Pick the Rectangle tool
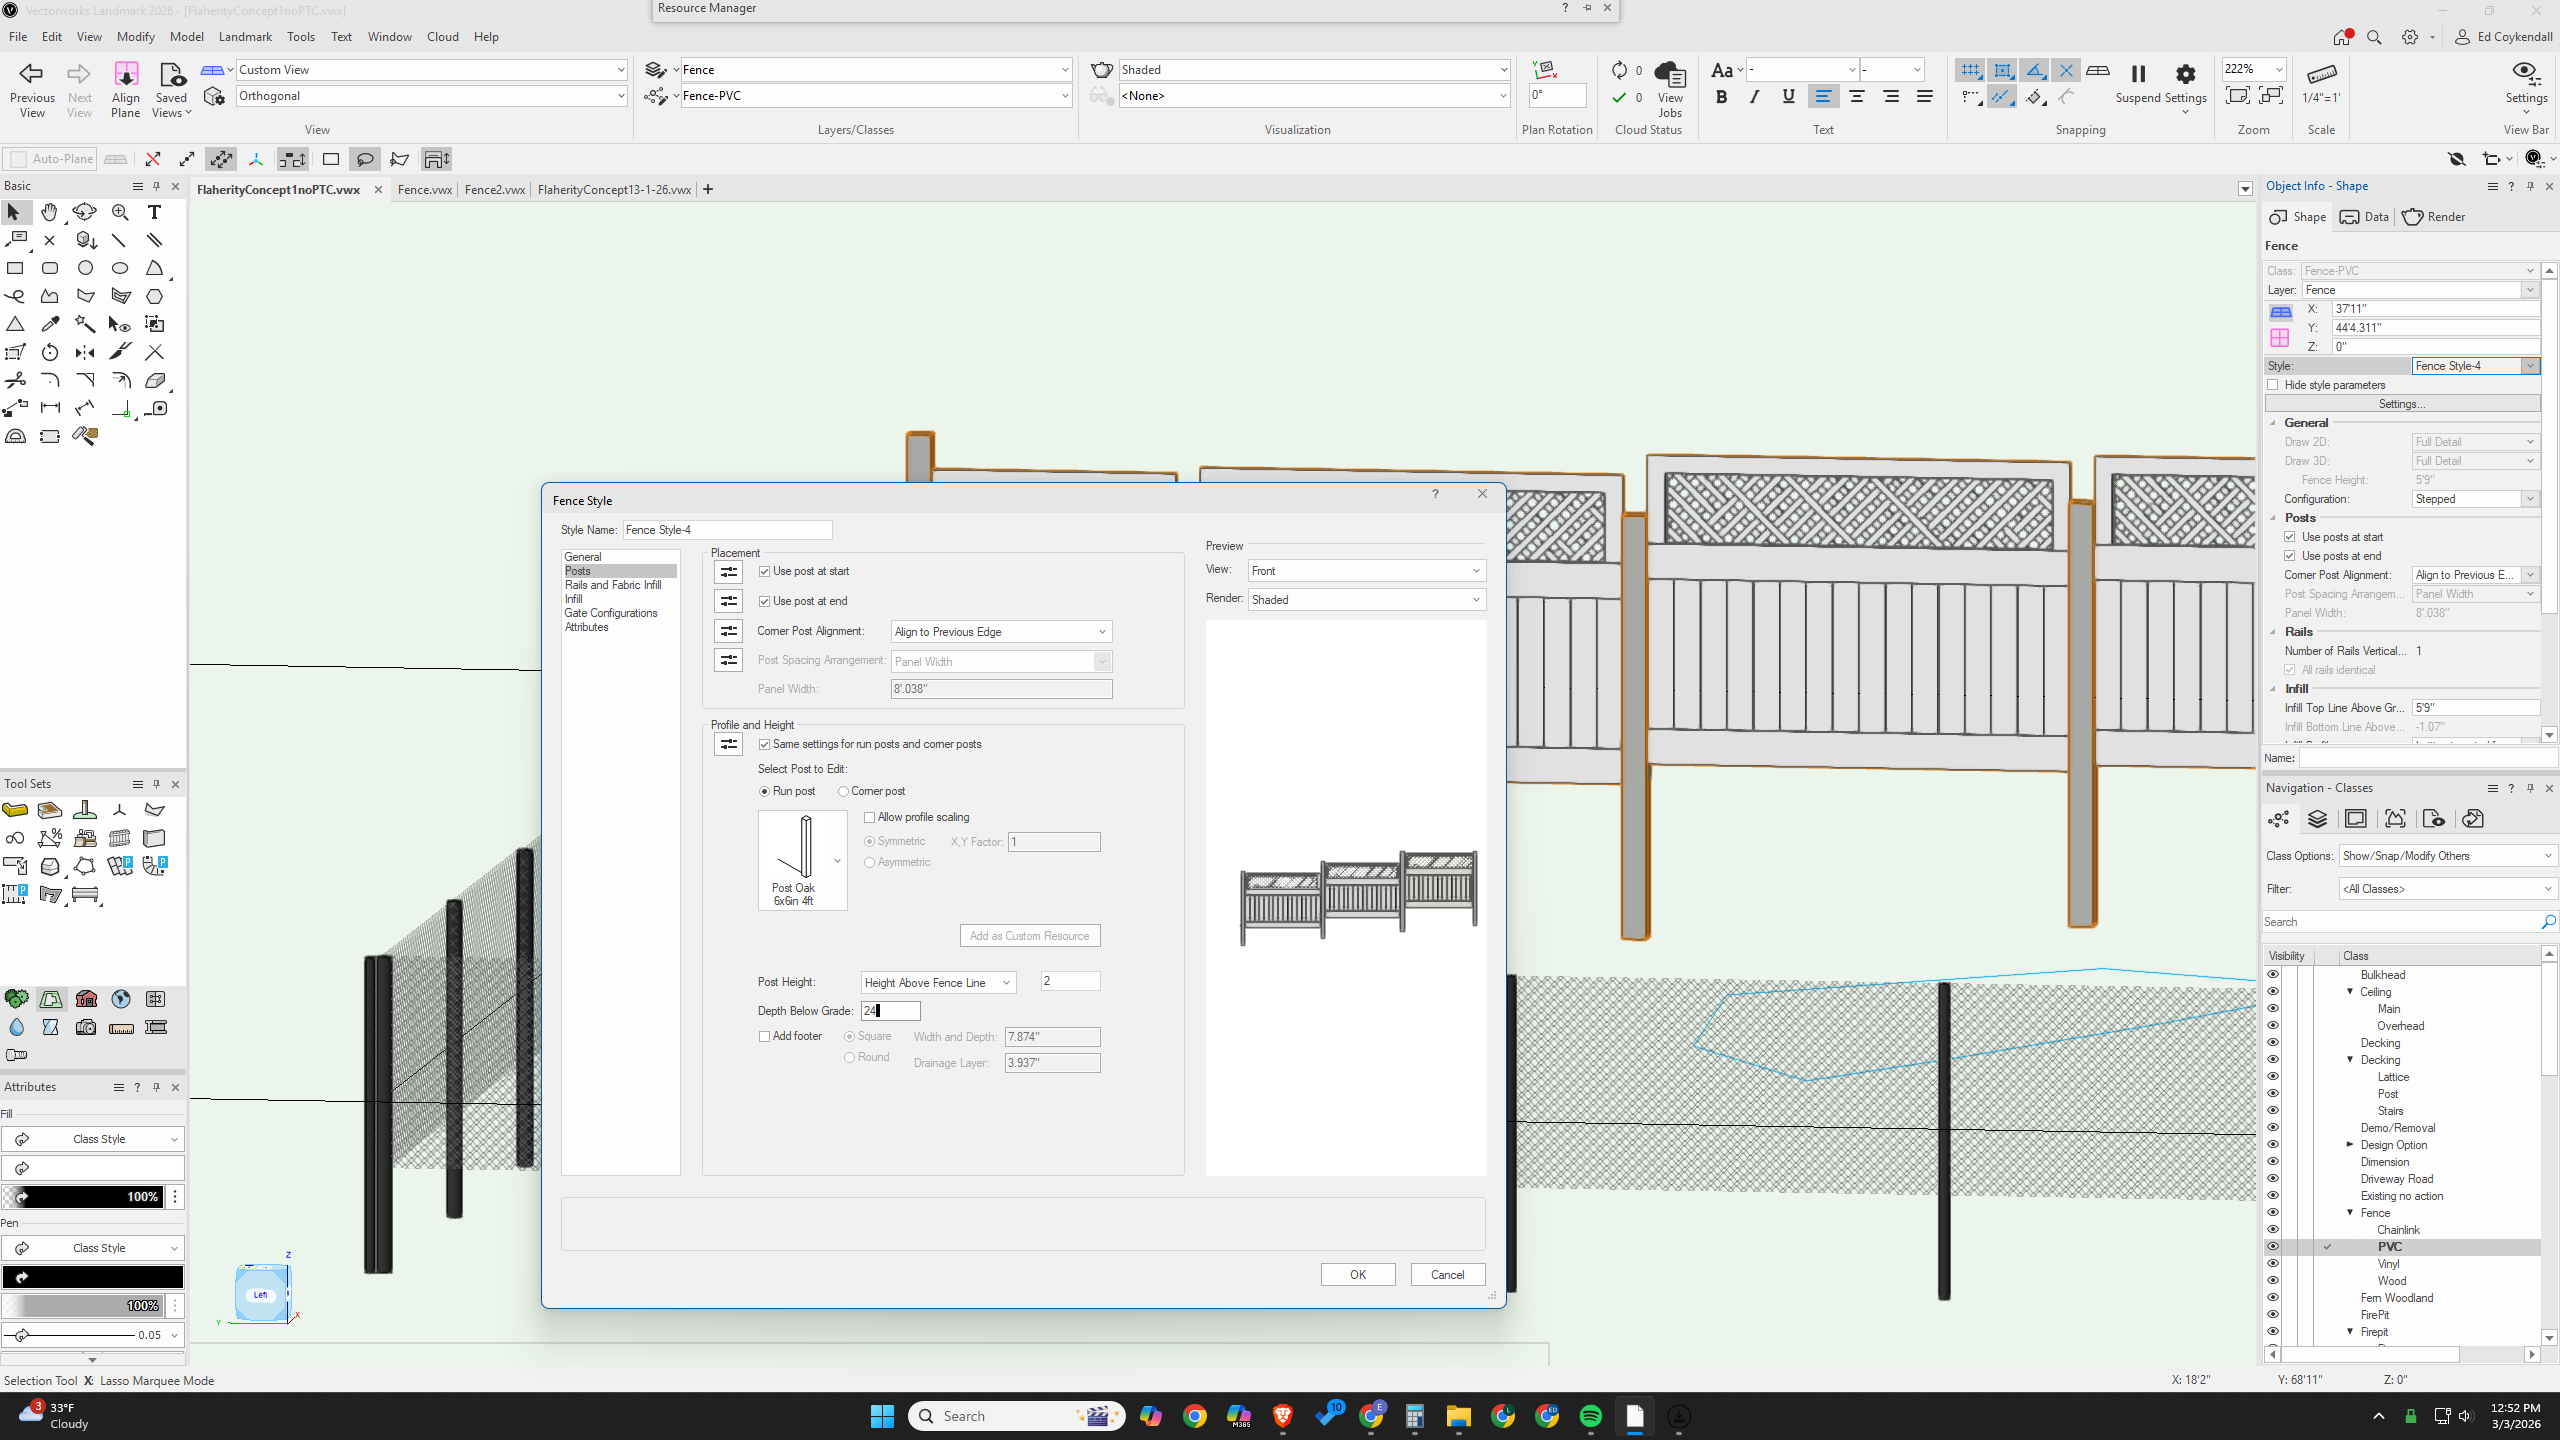This screenshot has height=1440, width=2560. (15, 268)
